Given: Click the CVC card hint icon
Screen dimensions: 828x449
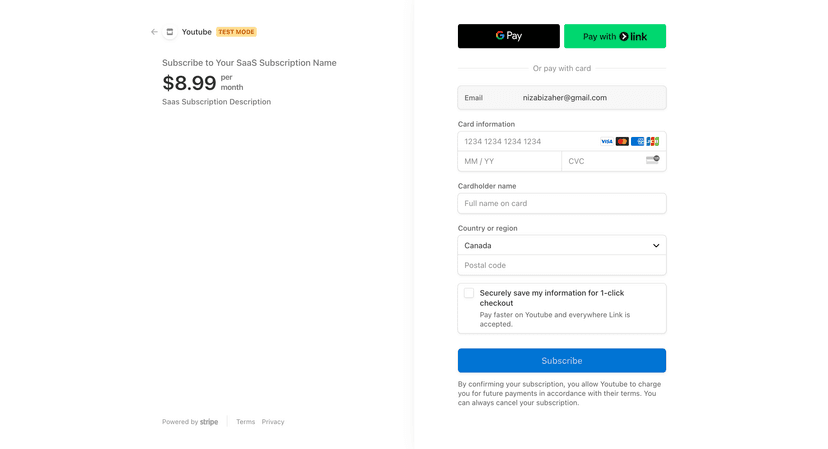Looking at the screenshot, I should tap(653, 160).
